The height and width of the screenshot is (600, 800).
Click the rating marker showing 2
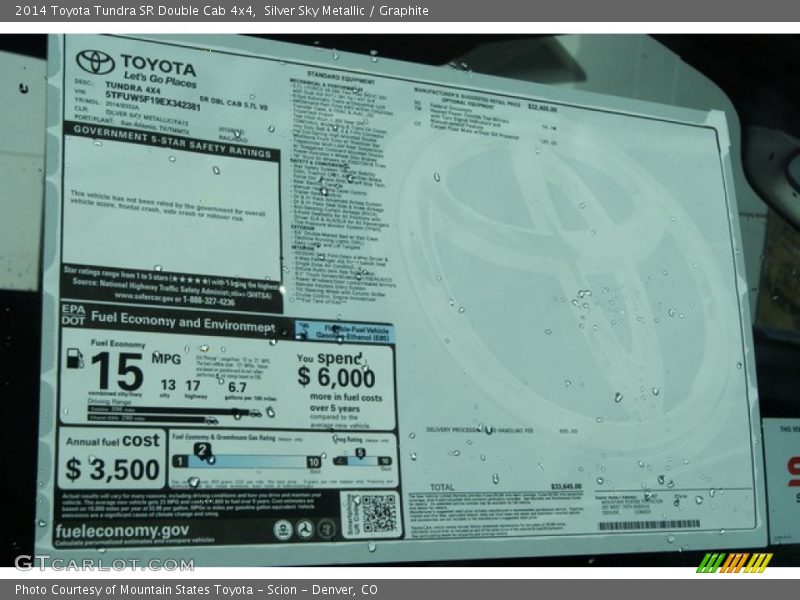pyautogui.click(x=203, y=450)
